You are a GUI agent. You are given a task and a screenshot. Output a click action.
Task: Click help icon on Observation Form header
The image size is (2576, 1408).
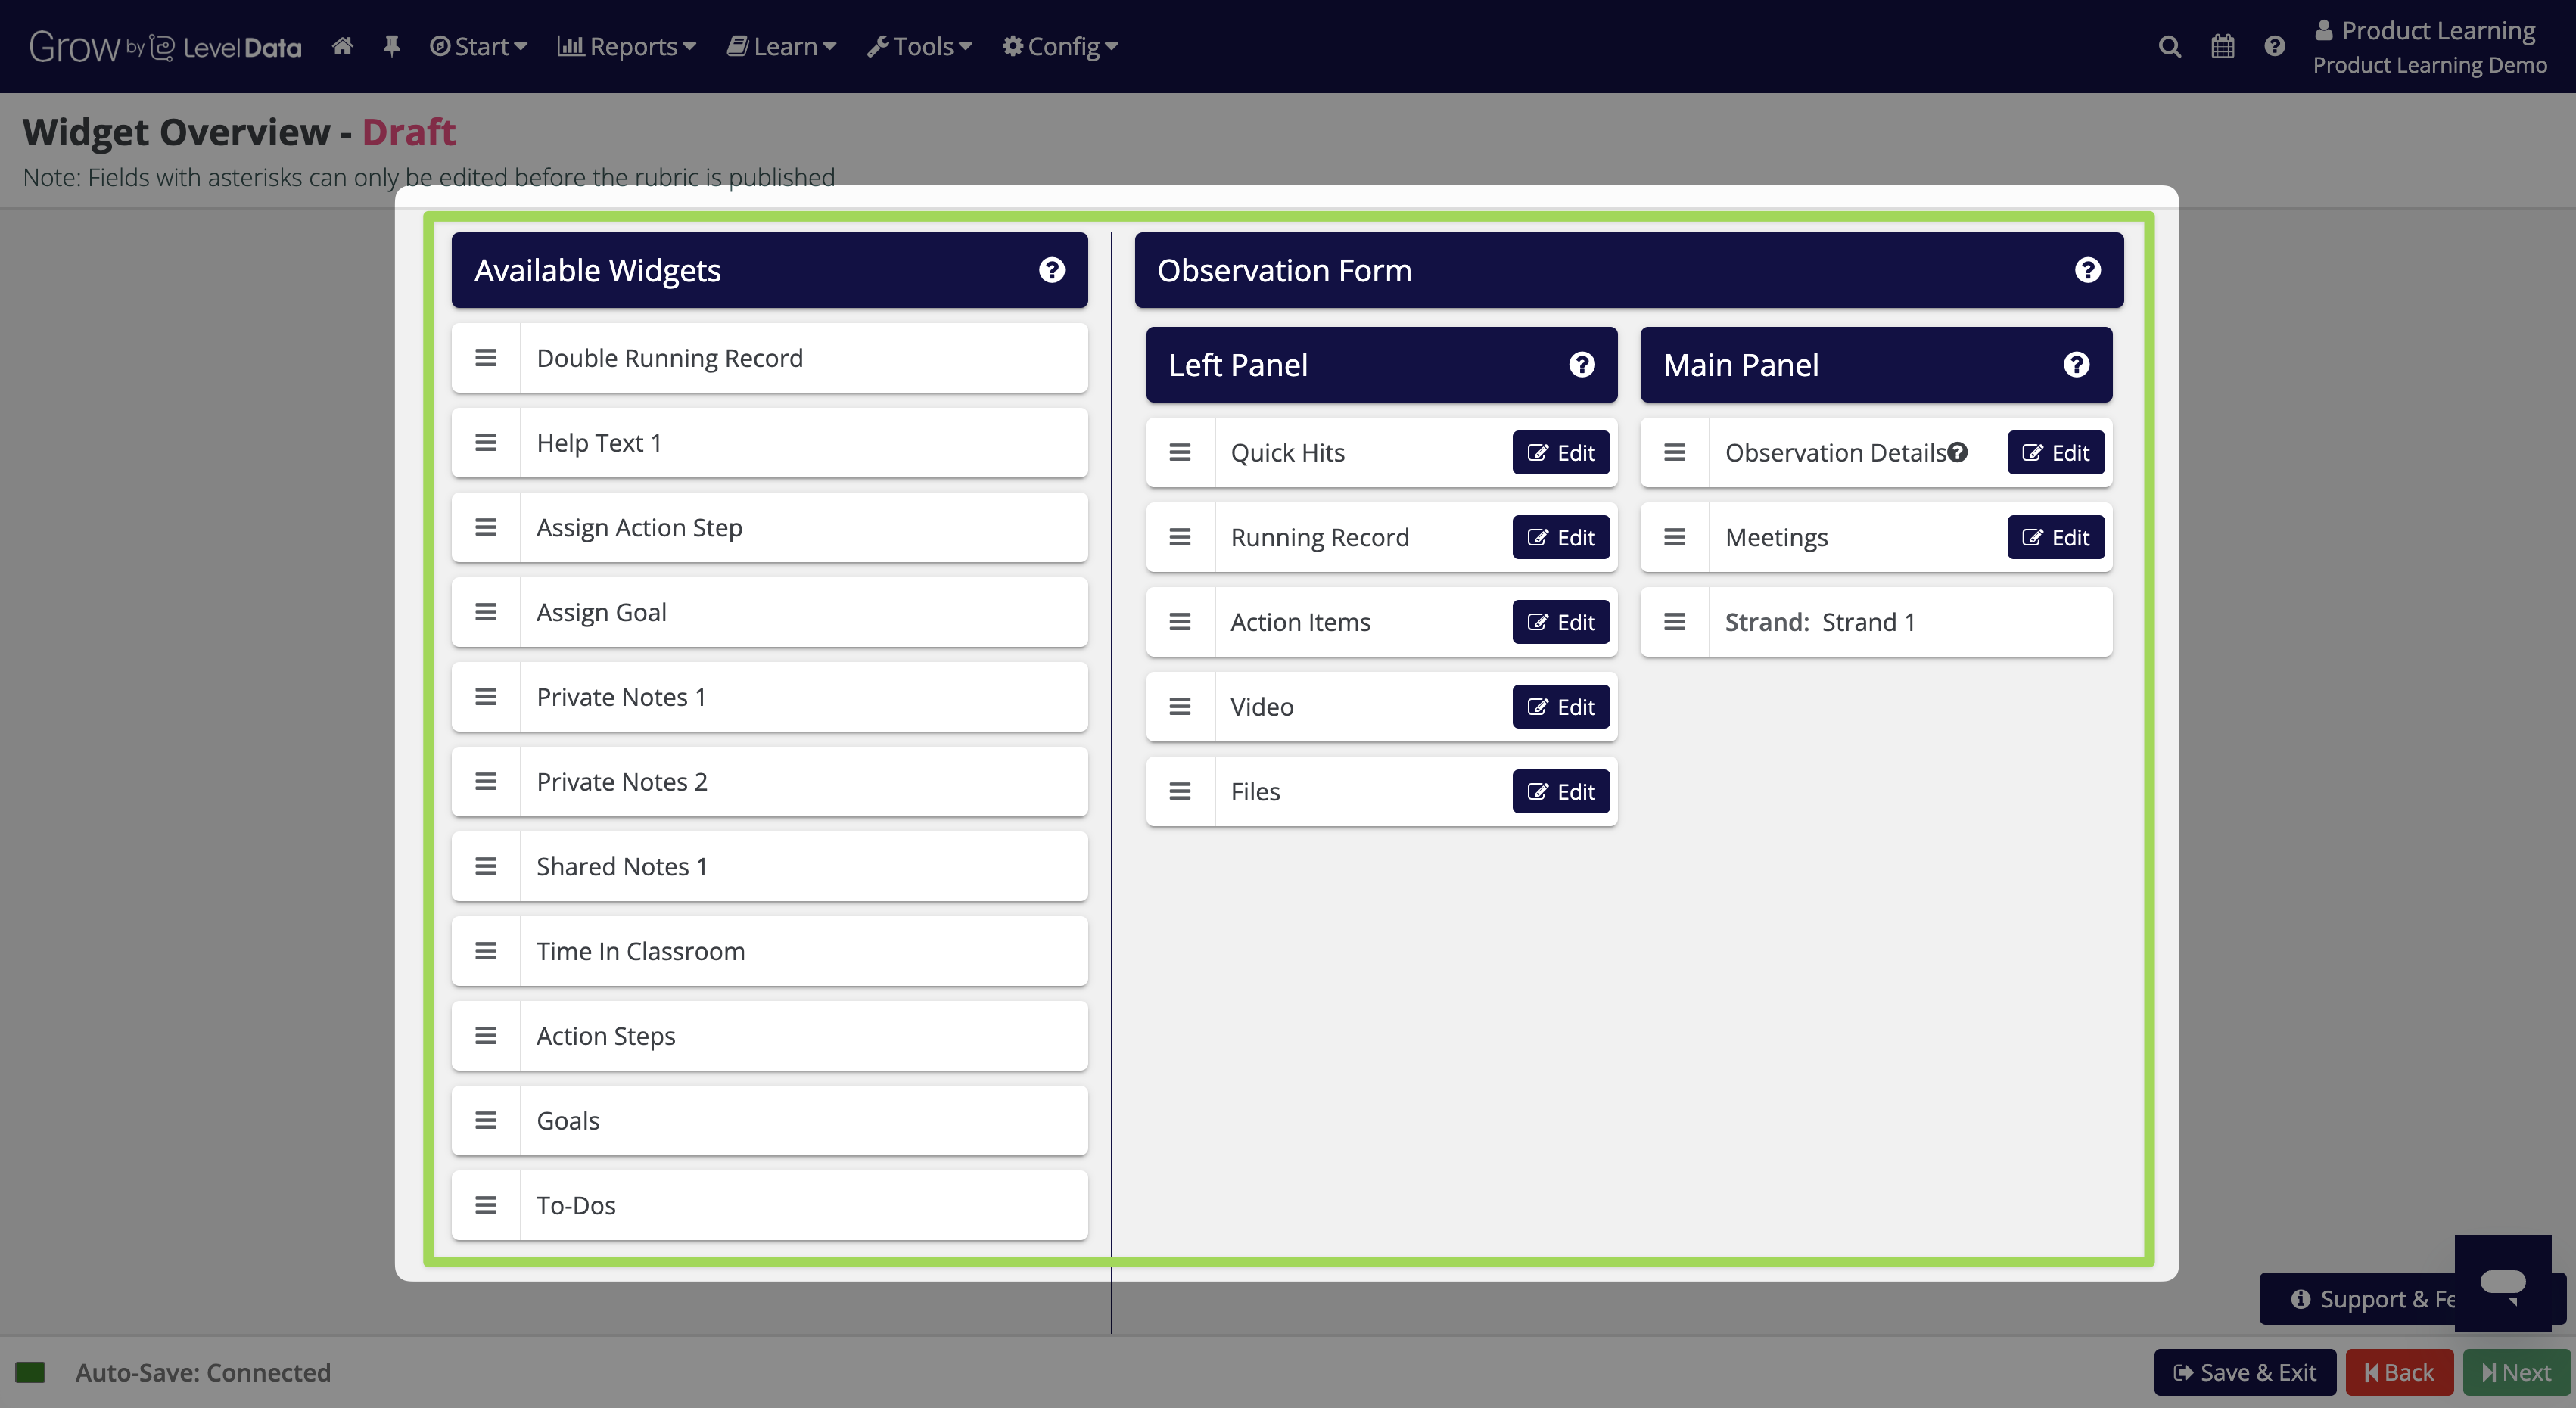tap(2087, 270)
